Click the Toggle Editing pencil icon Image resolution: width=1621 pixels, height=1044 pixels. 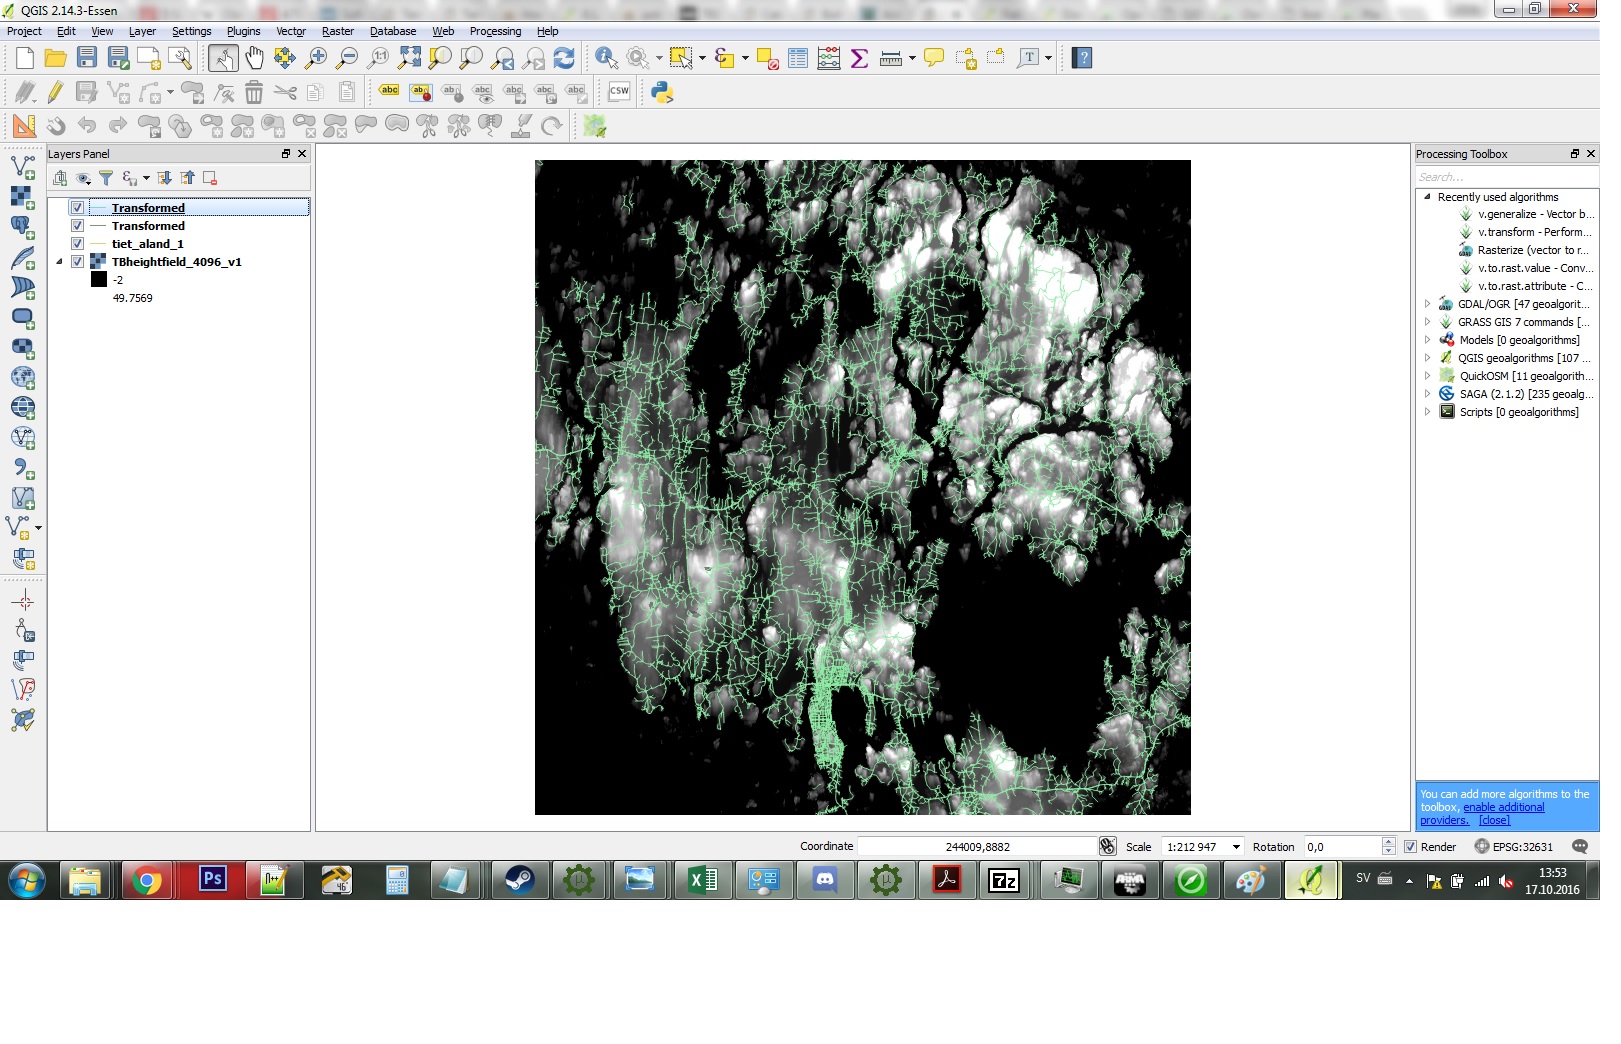[x=55, y=92]
